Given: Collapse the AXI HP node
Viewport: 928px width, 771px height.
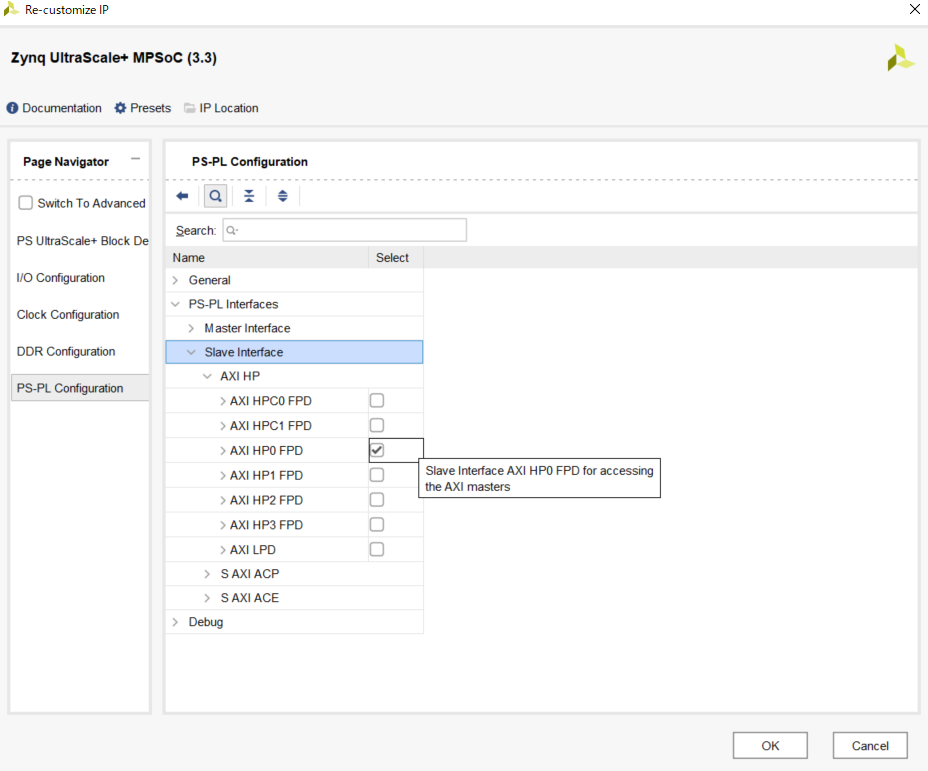Looking at the screenshot, I should tap(207, 376).
